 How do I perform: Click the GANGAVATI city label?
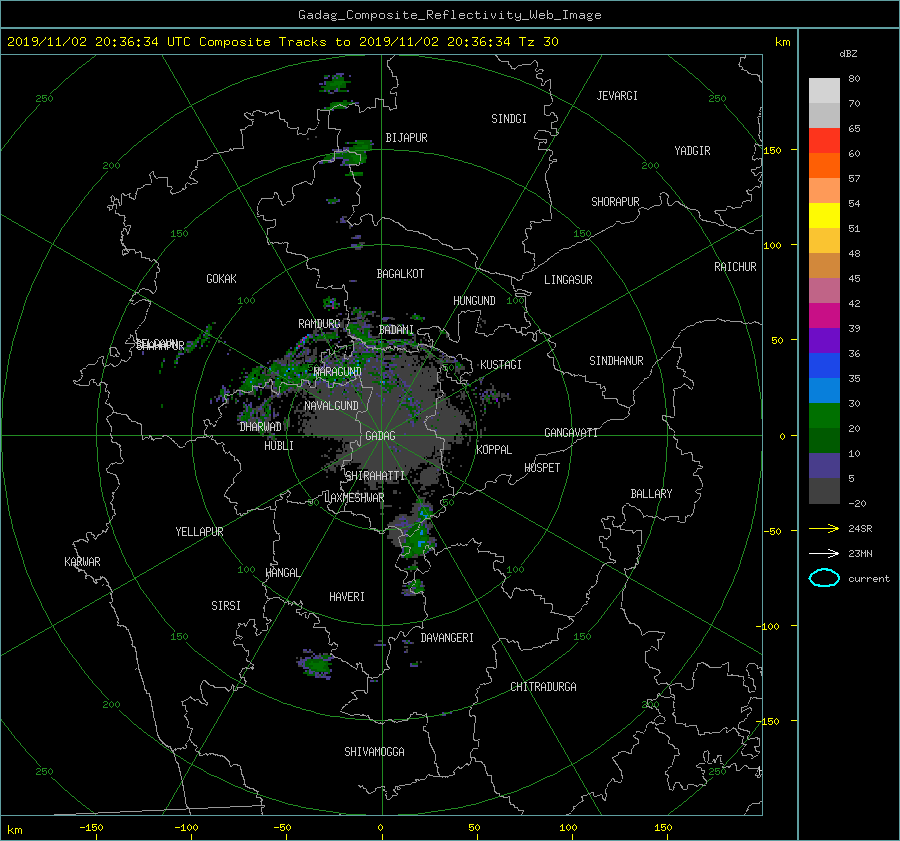point(571,433)
